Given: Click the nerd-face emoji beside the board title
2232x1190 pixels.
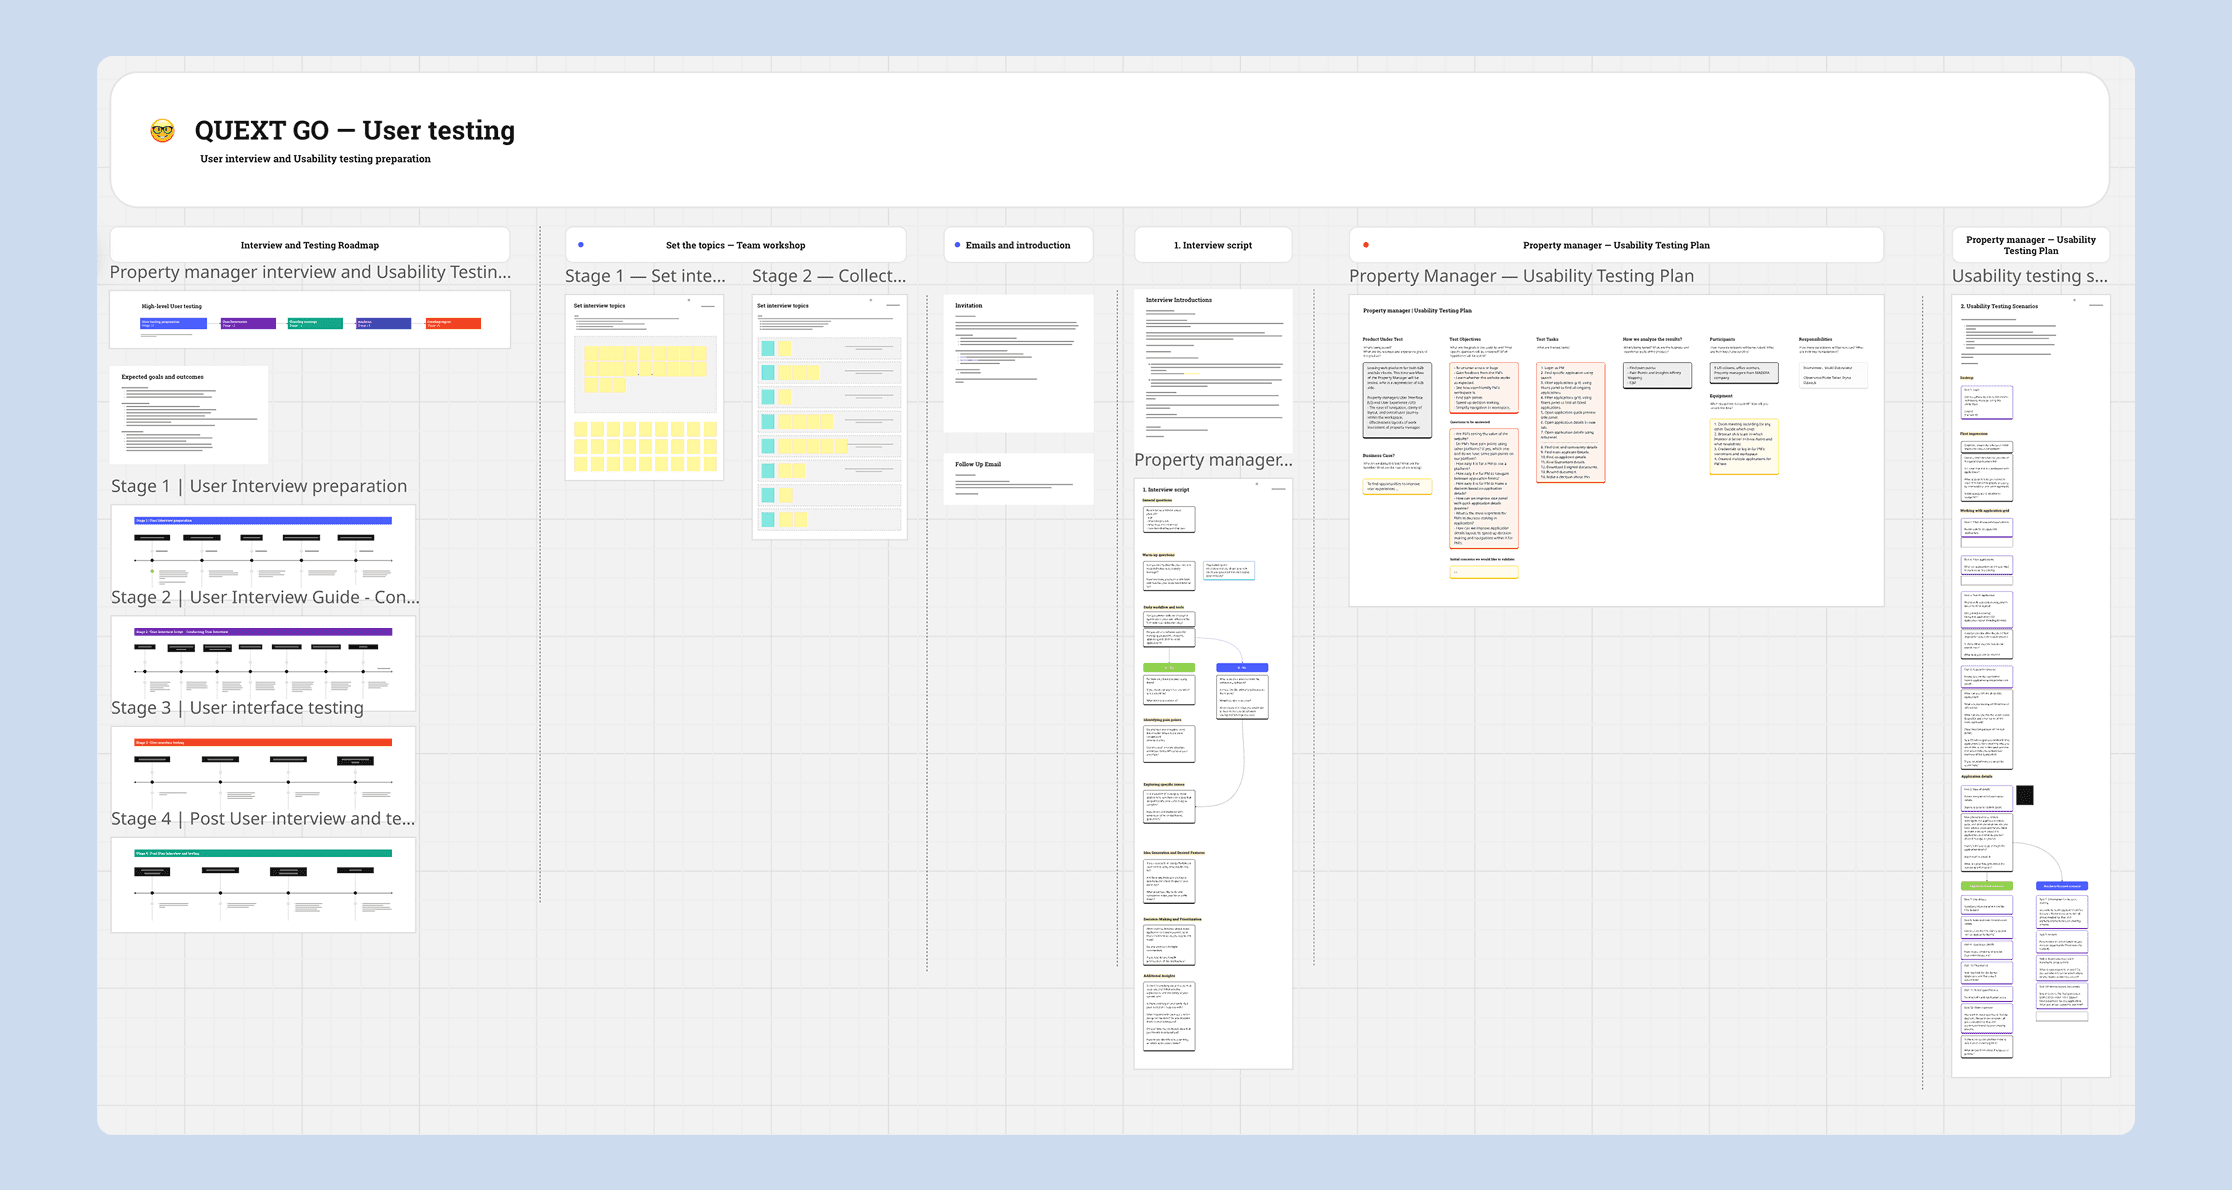Looking at the screenshot, I should [162, 130].
